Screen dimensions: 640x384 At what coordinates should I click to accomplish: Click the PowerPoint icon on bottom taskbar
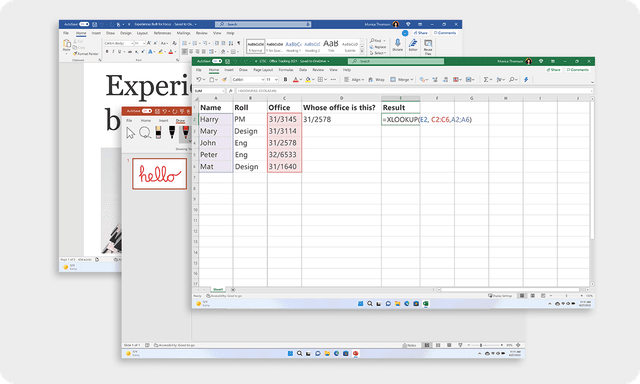356,353
